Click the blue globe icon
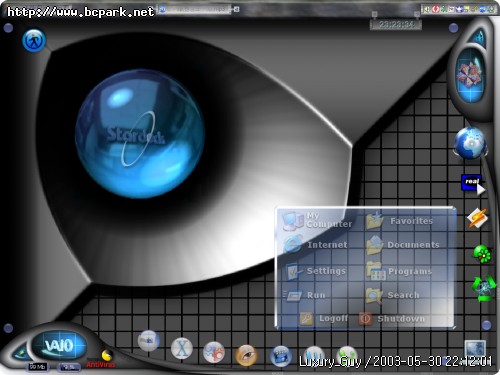 pyautogui.click(x=470, y=143)
